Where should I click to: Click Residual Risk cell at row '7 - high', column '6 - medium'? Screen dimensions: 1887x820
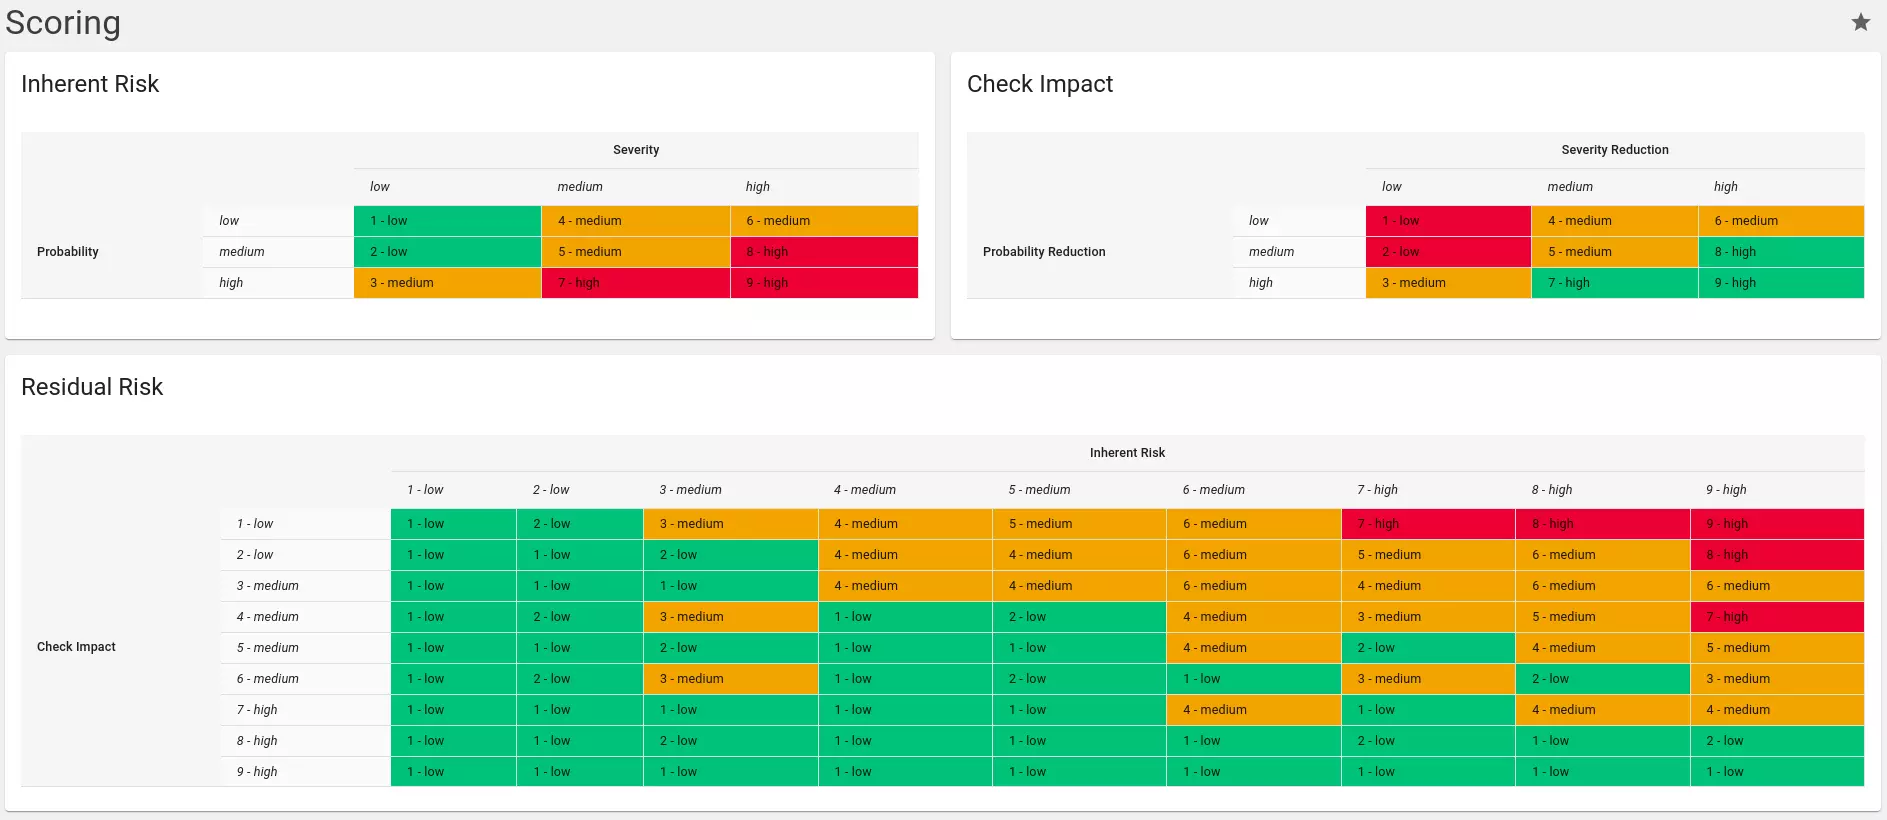click(1254, 710)
